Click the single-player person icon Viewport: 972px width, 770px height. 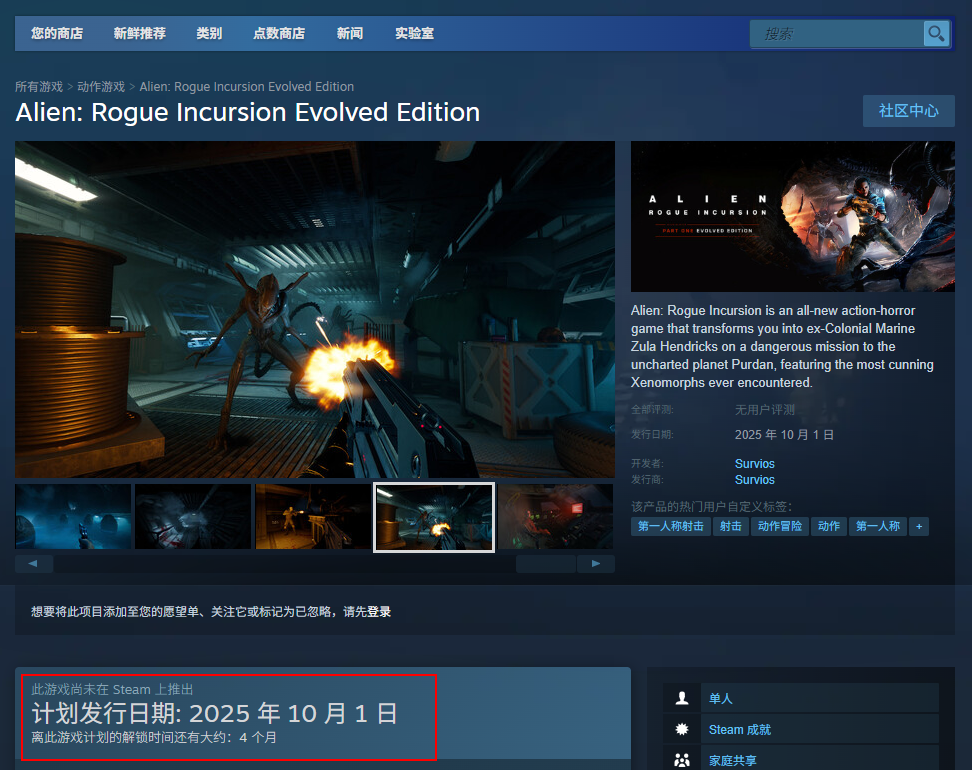tap(682, 698)
